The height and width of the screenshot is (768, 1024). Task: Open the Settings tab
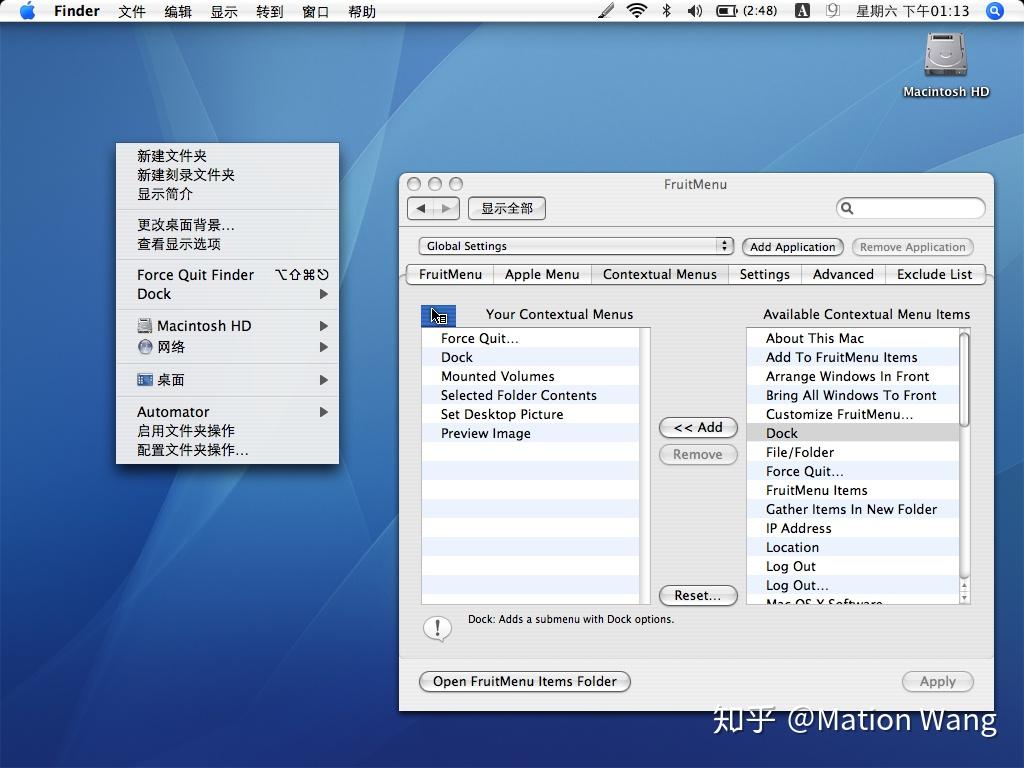coord(765,274)
